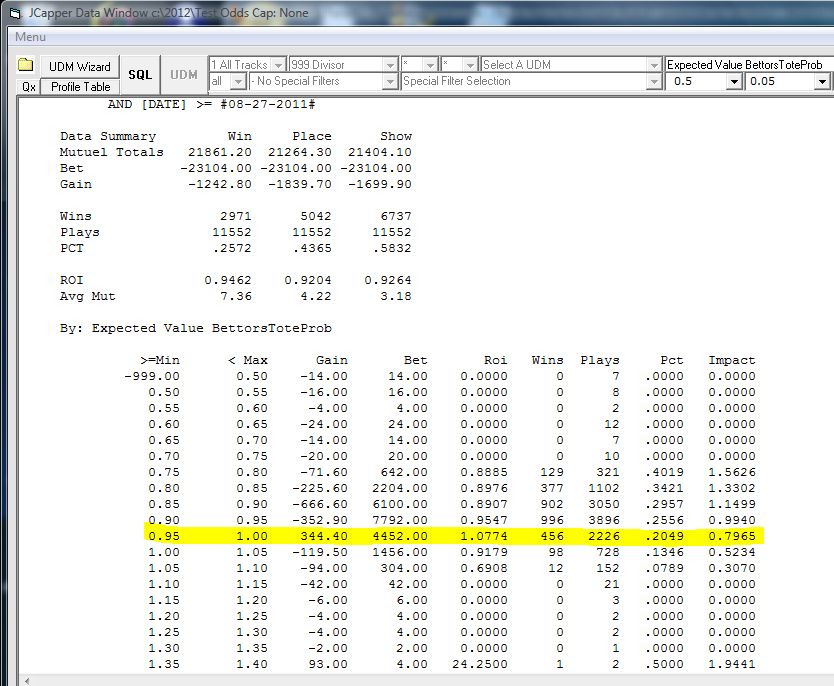
Task: Click the highlighted bet 4452.00
Action: click(x=400, y=536)
